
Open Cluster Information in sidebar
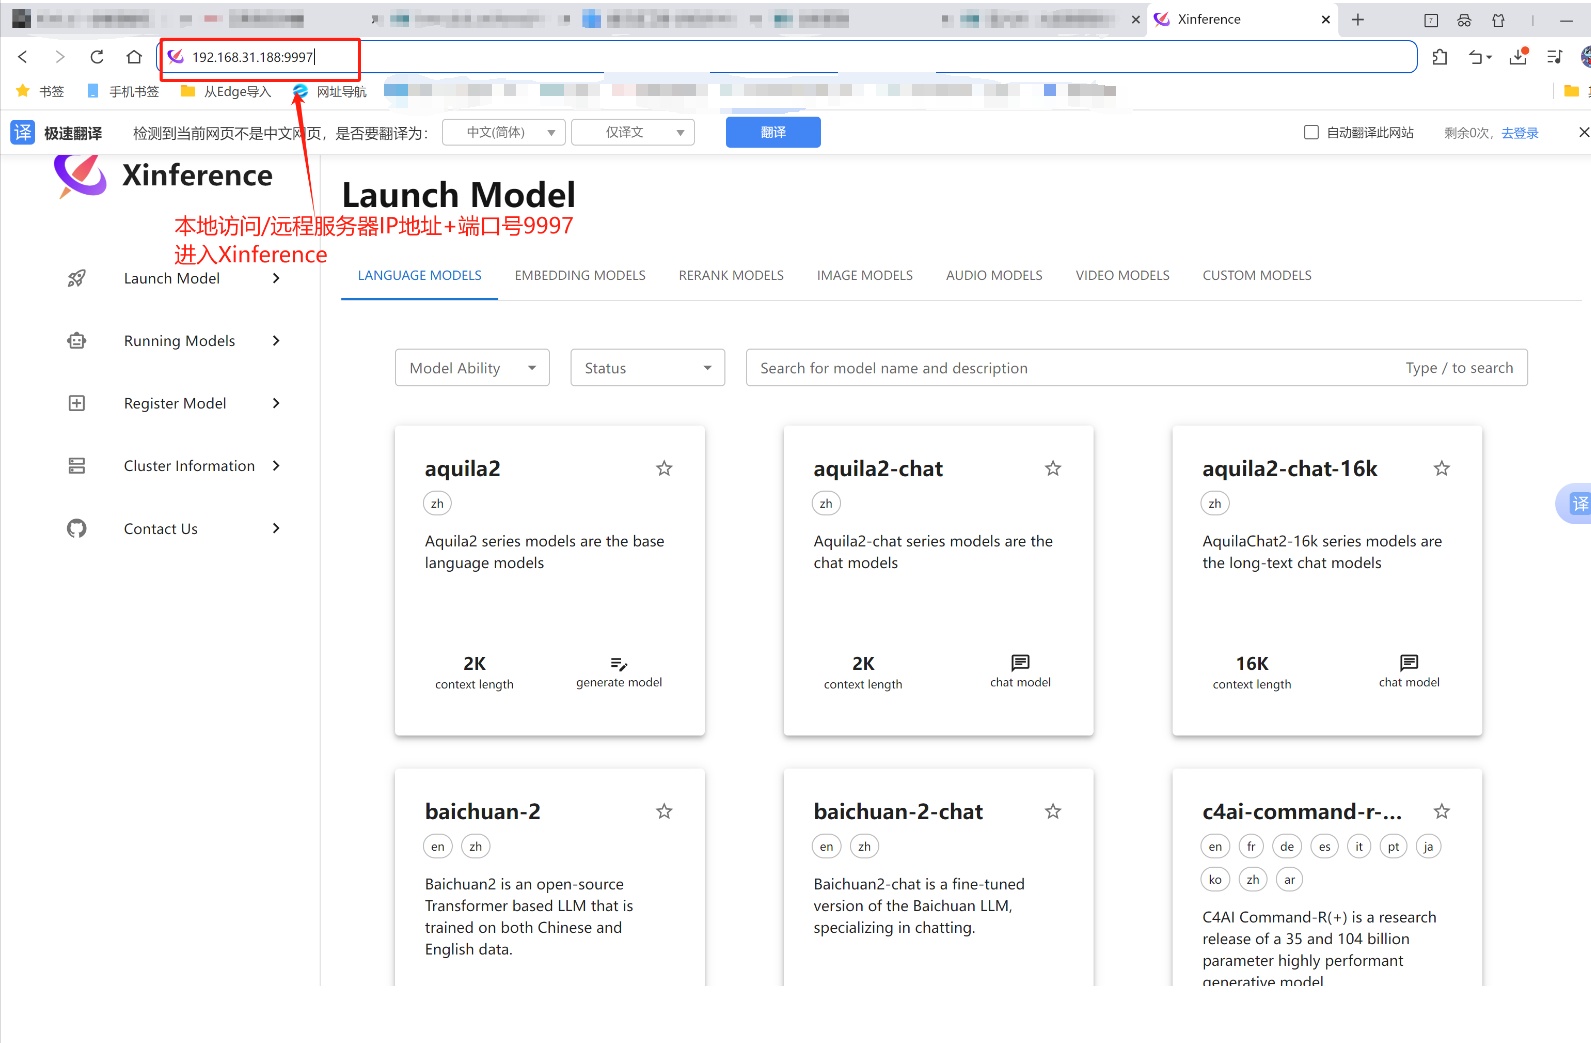click(189, 466)
